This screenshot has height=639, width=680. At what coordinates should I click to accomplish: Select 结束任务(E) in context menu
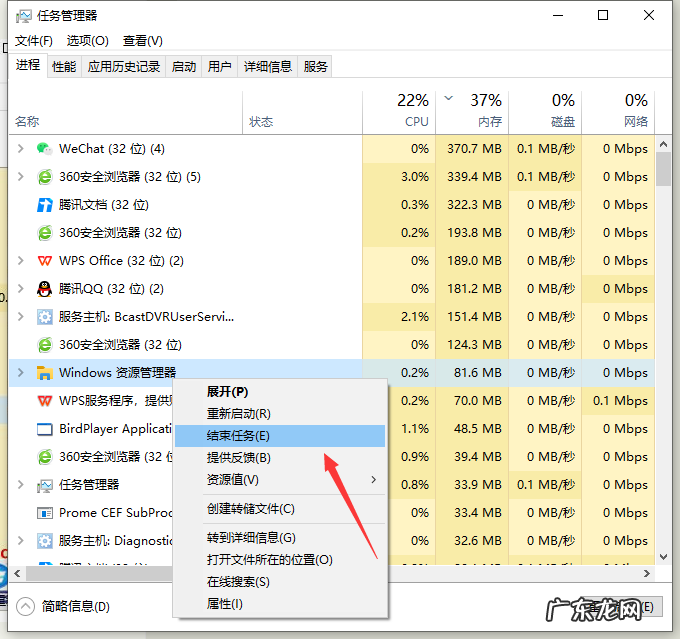[280, 436]
